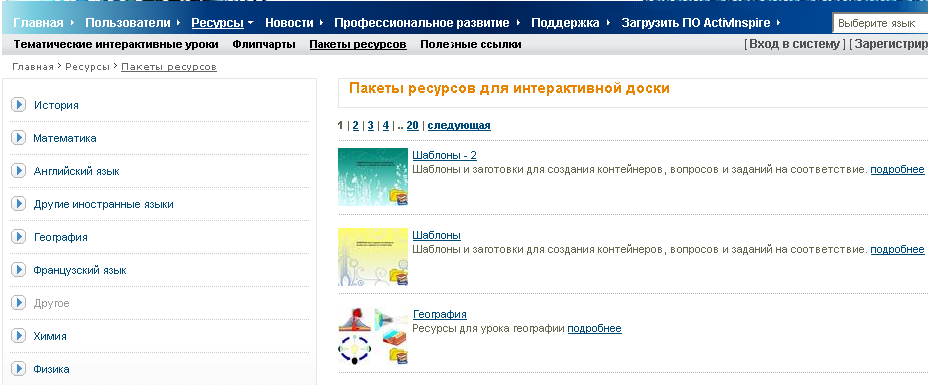Click the Пакеты ресурсов для интерактивной доски heading

click(x=509, y=89)
